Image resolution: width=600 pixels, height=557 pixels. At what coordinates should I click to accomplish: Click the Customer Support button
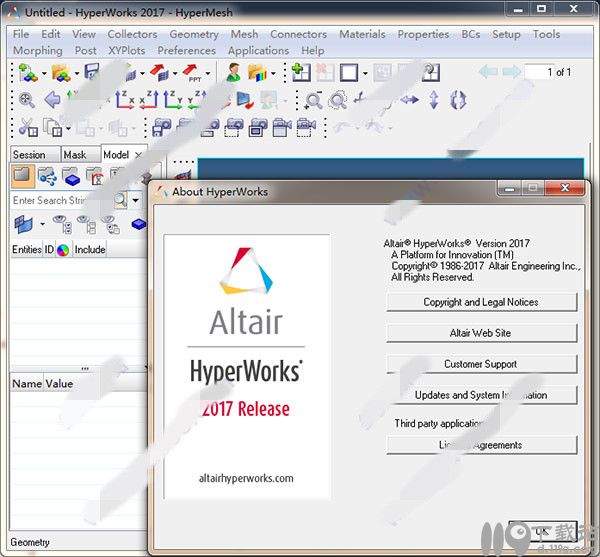(x=481, y=364)
